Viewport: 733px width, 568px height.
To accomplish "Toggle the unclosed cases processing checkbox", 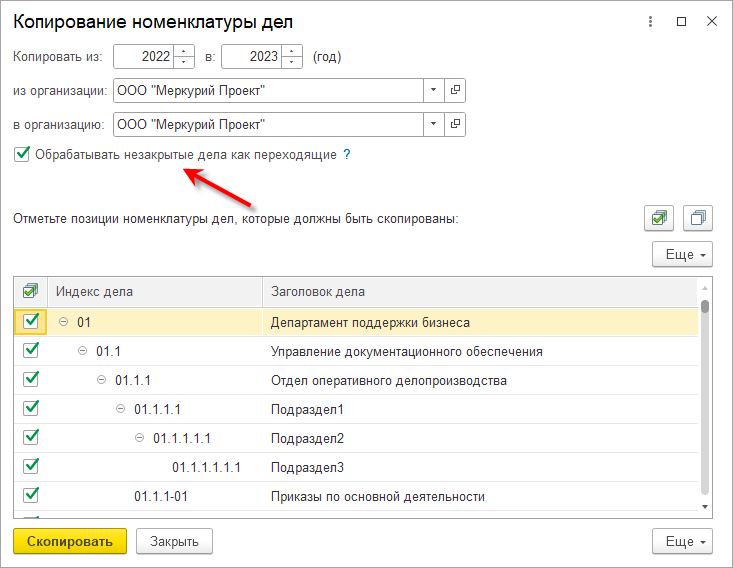I will pos(22,155).
